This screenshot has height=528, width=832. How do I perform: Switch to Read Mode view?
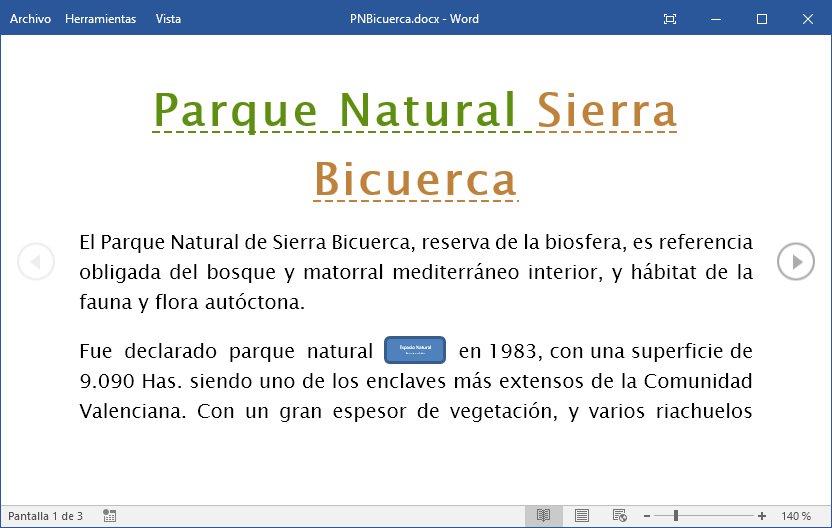click(x=543, y=516)
